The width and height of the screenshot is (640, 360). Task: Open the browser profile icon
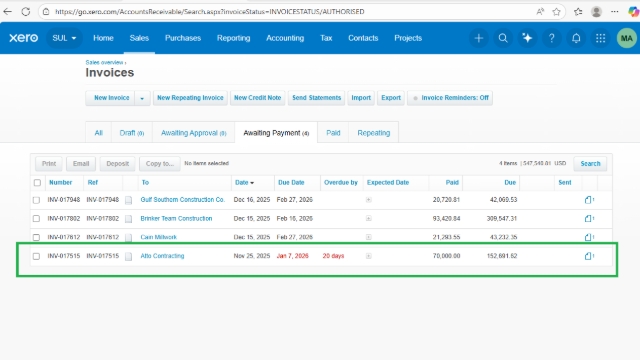596,11
